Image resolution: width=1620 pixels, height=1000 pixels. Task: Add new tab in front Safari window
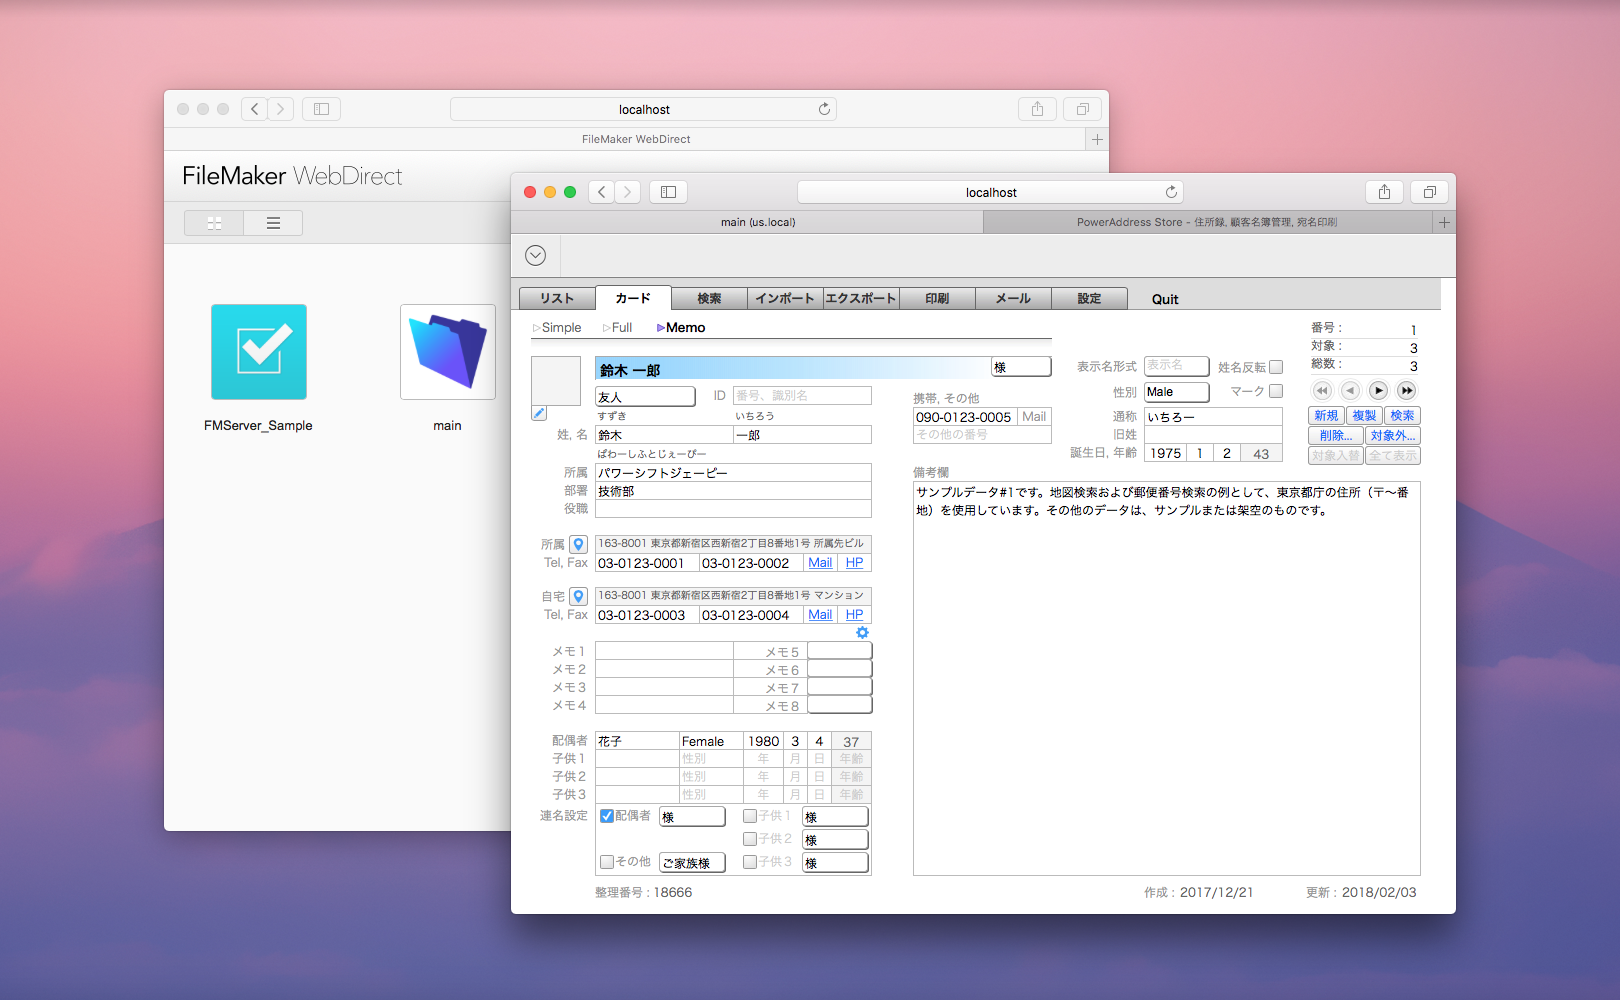tap(1444, 222)
